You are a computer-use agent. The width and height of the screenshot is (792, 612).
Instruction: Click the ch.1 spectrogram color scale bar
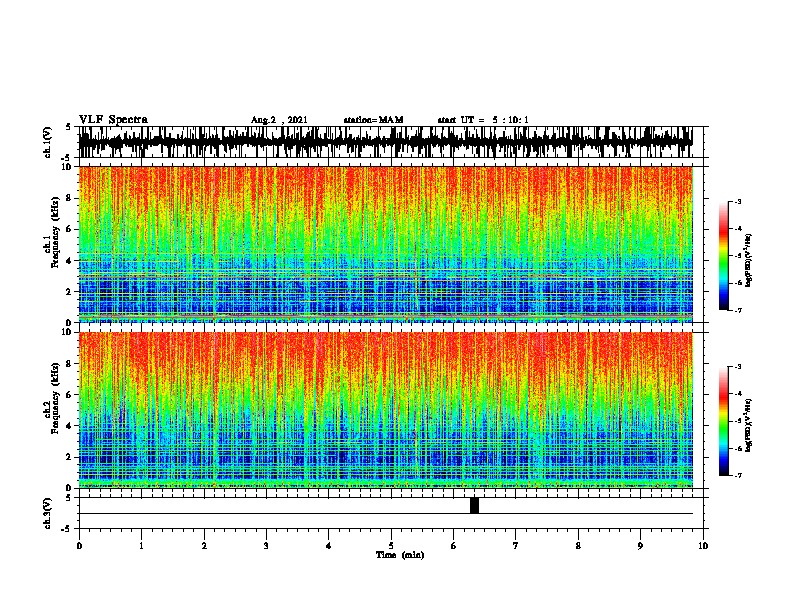(x=724, y=256)
